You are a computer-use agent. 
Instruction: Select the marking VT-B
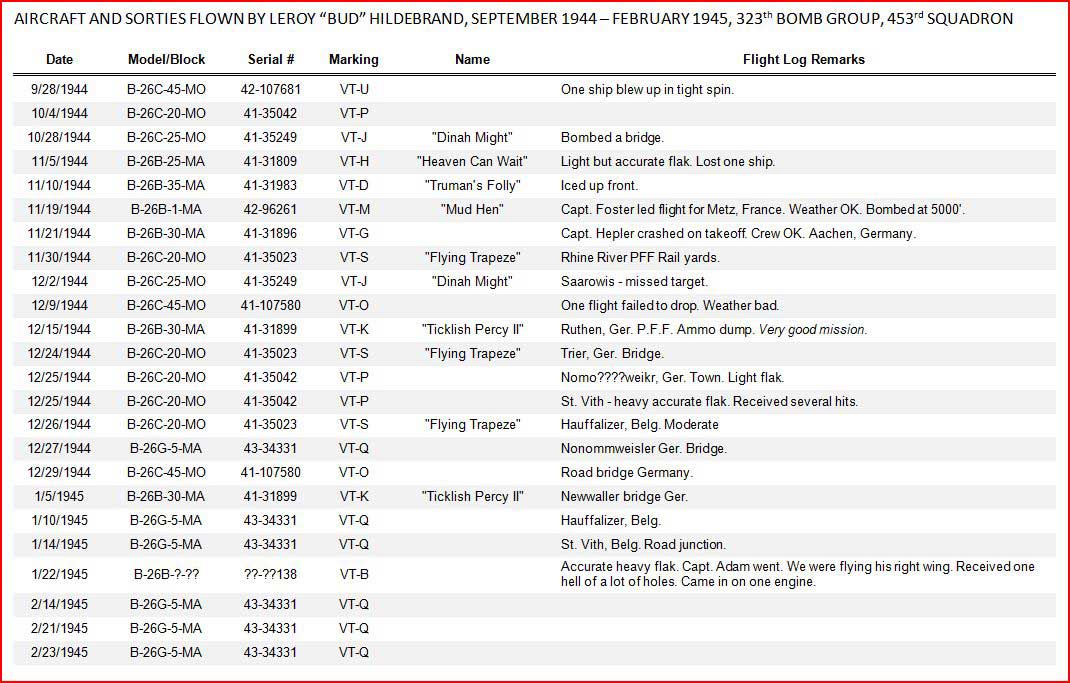click(354, 575)
